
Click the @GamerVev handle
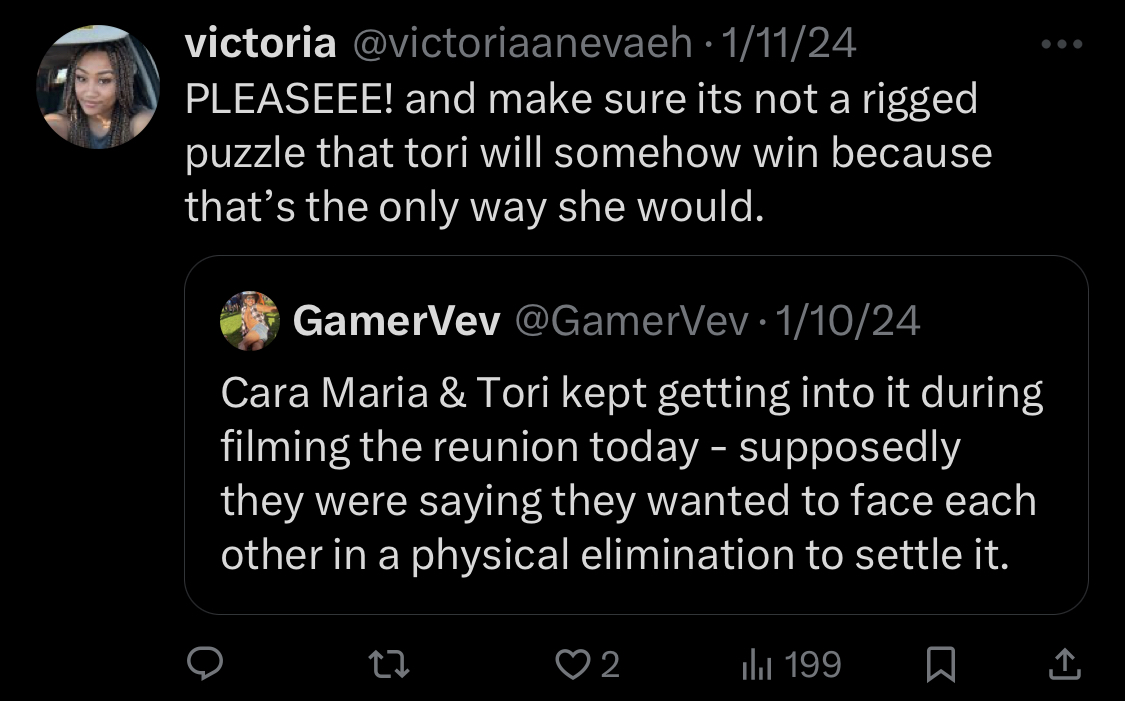pos(631,321)
